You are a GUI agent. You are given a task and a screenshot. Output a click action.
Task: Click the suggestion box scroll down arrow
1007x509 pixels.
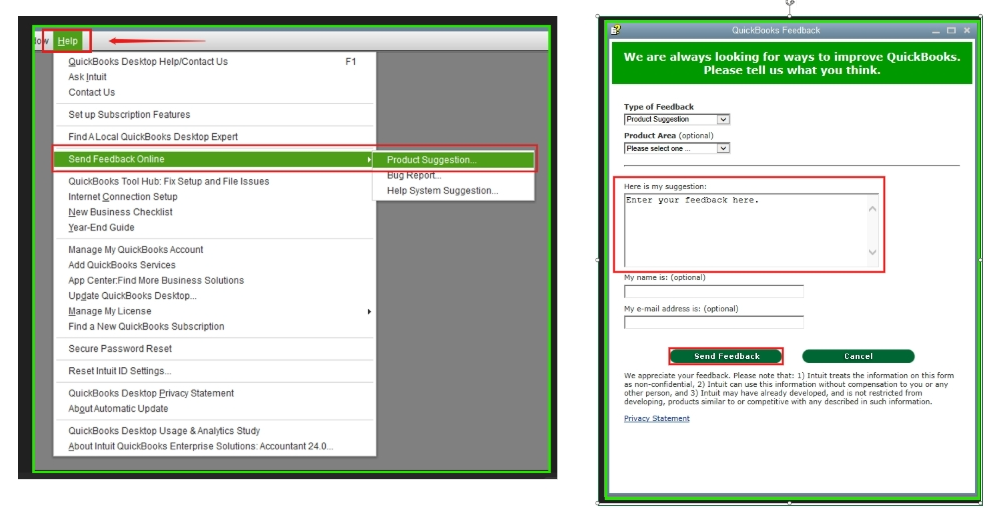872,252
